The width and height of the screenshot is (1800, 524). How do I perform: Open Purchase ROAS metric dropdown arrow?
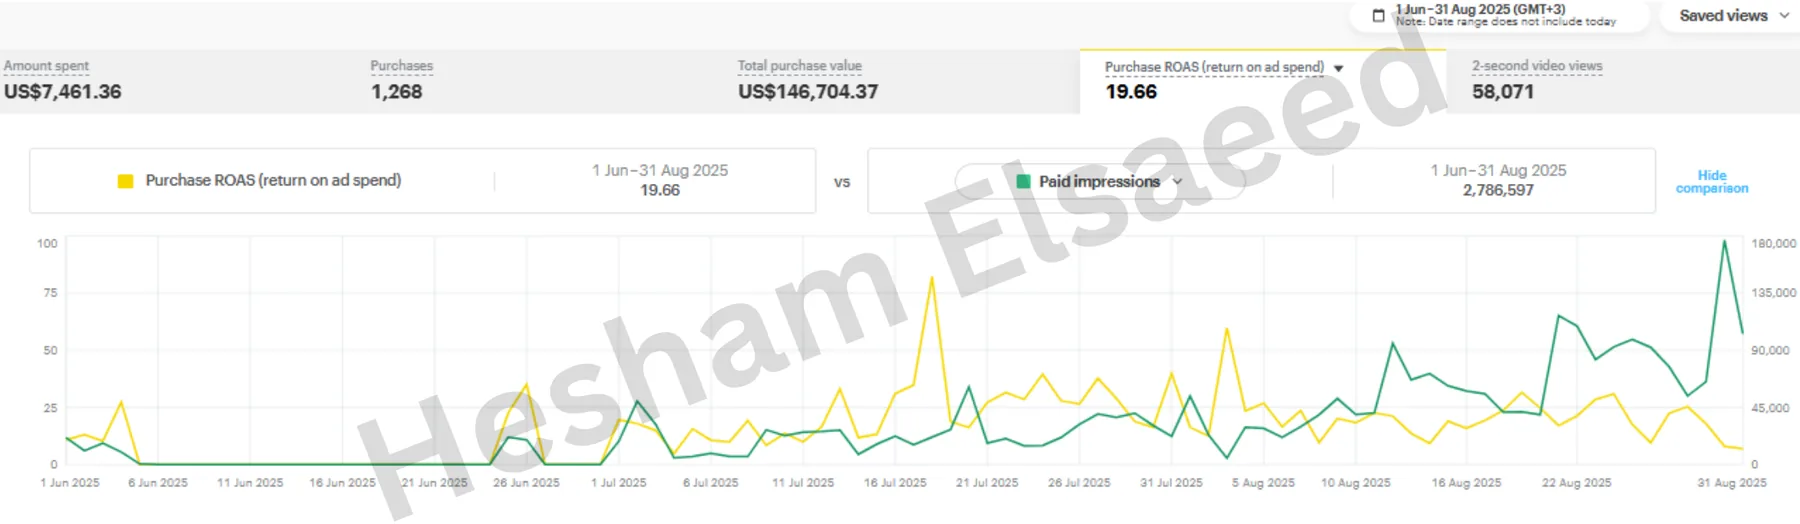click(1338, 68)
